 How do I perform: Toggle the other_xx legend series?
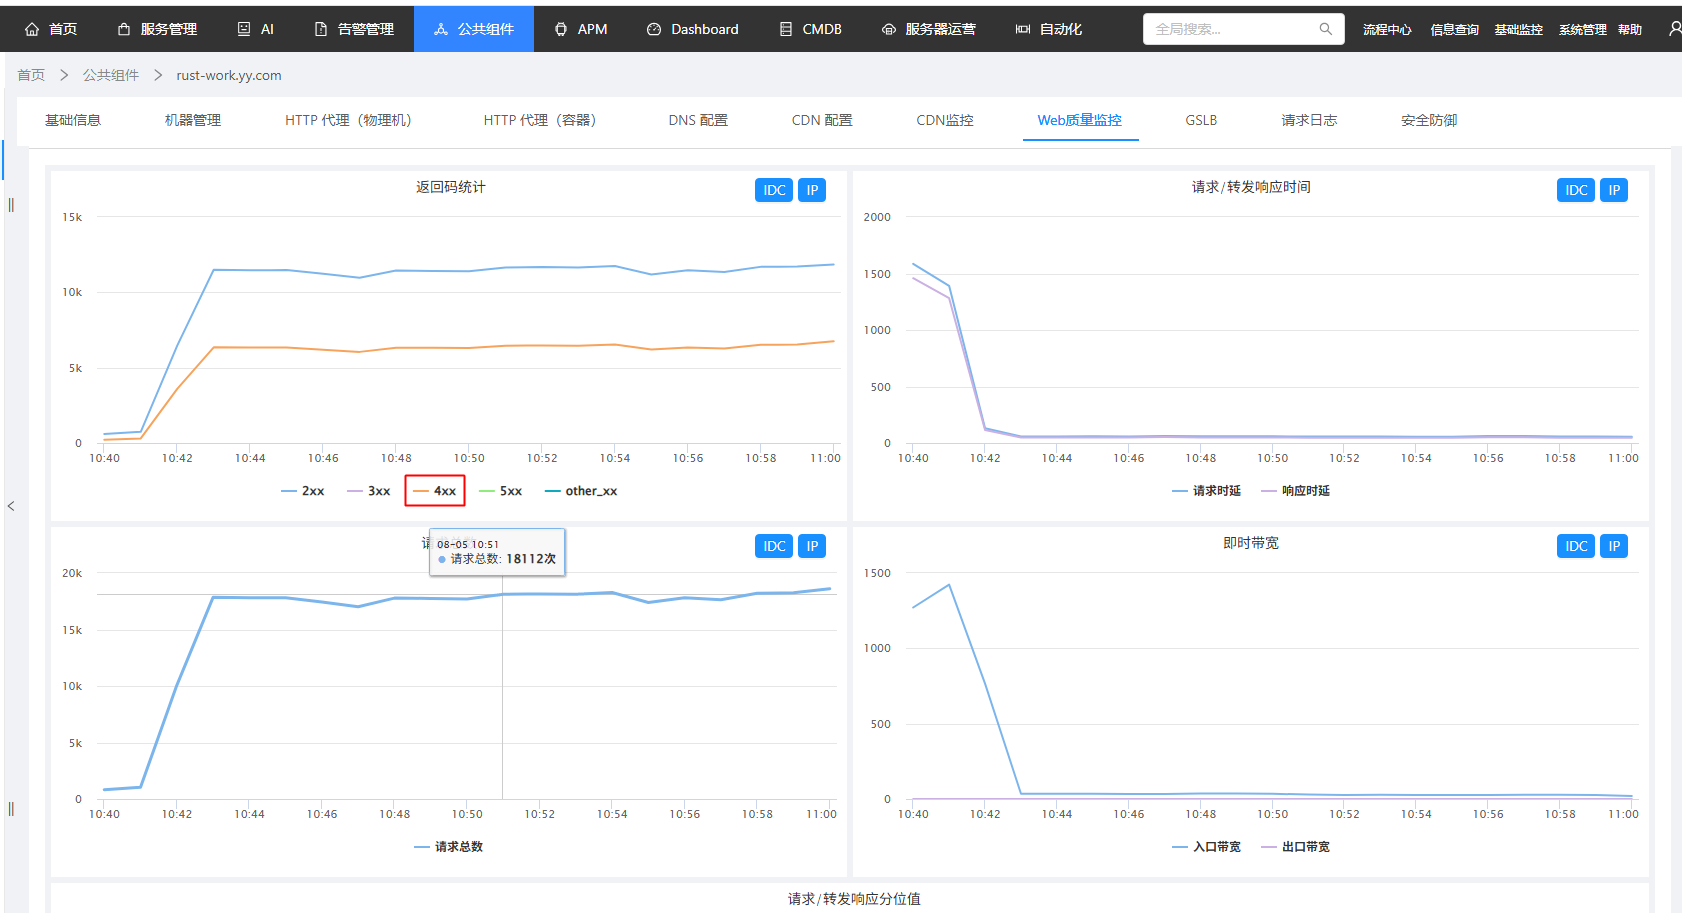point(581,491)
